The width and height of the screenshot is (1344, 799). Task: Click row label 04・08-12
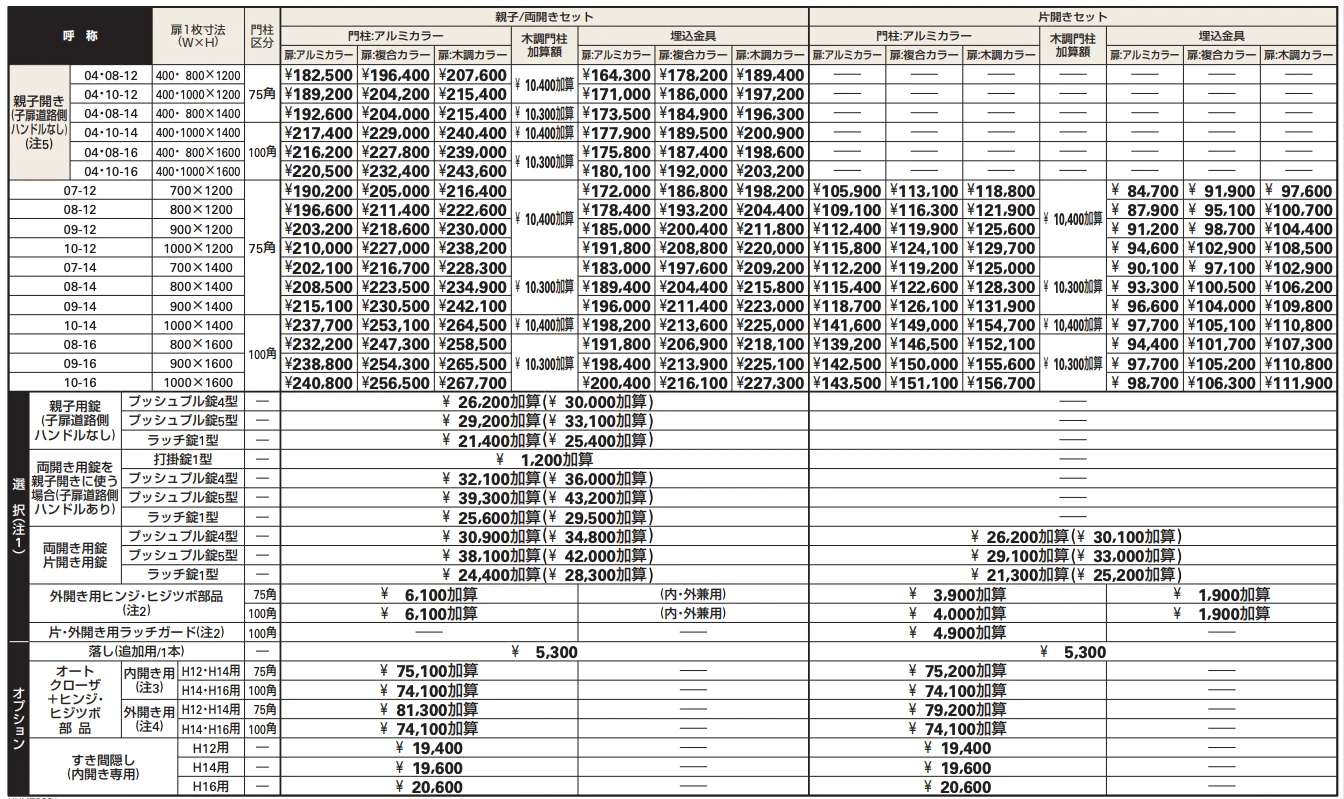[x=109, y=76]
